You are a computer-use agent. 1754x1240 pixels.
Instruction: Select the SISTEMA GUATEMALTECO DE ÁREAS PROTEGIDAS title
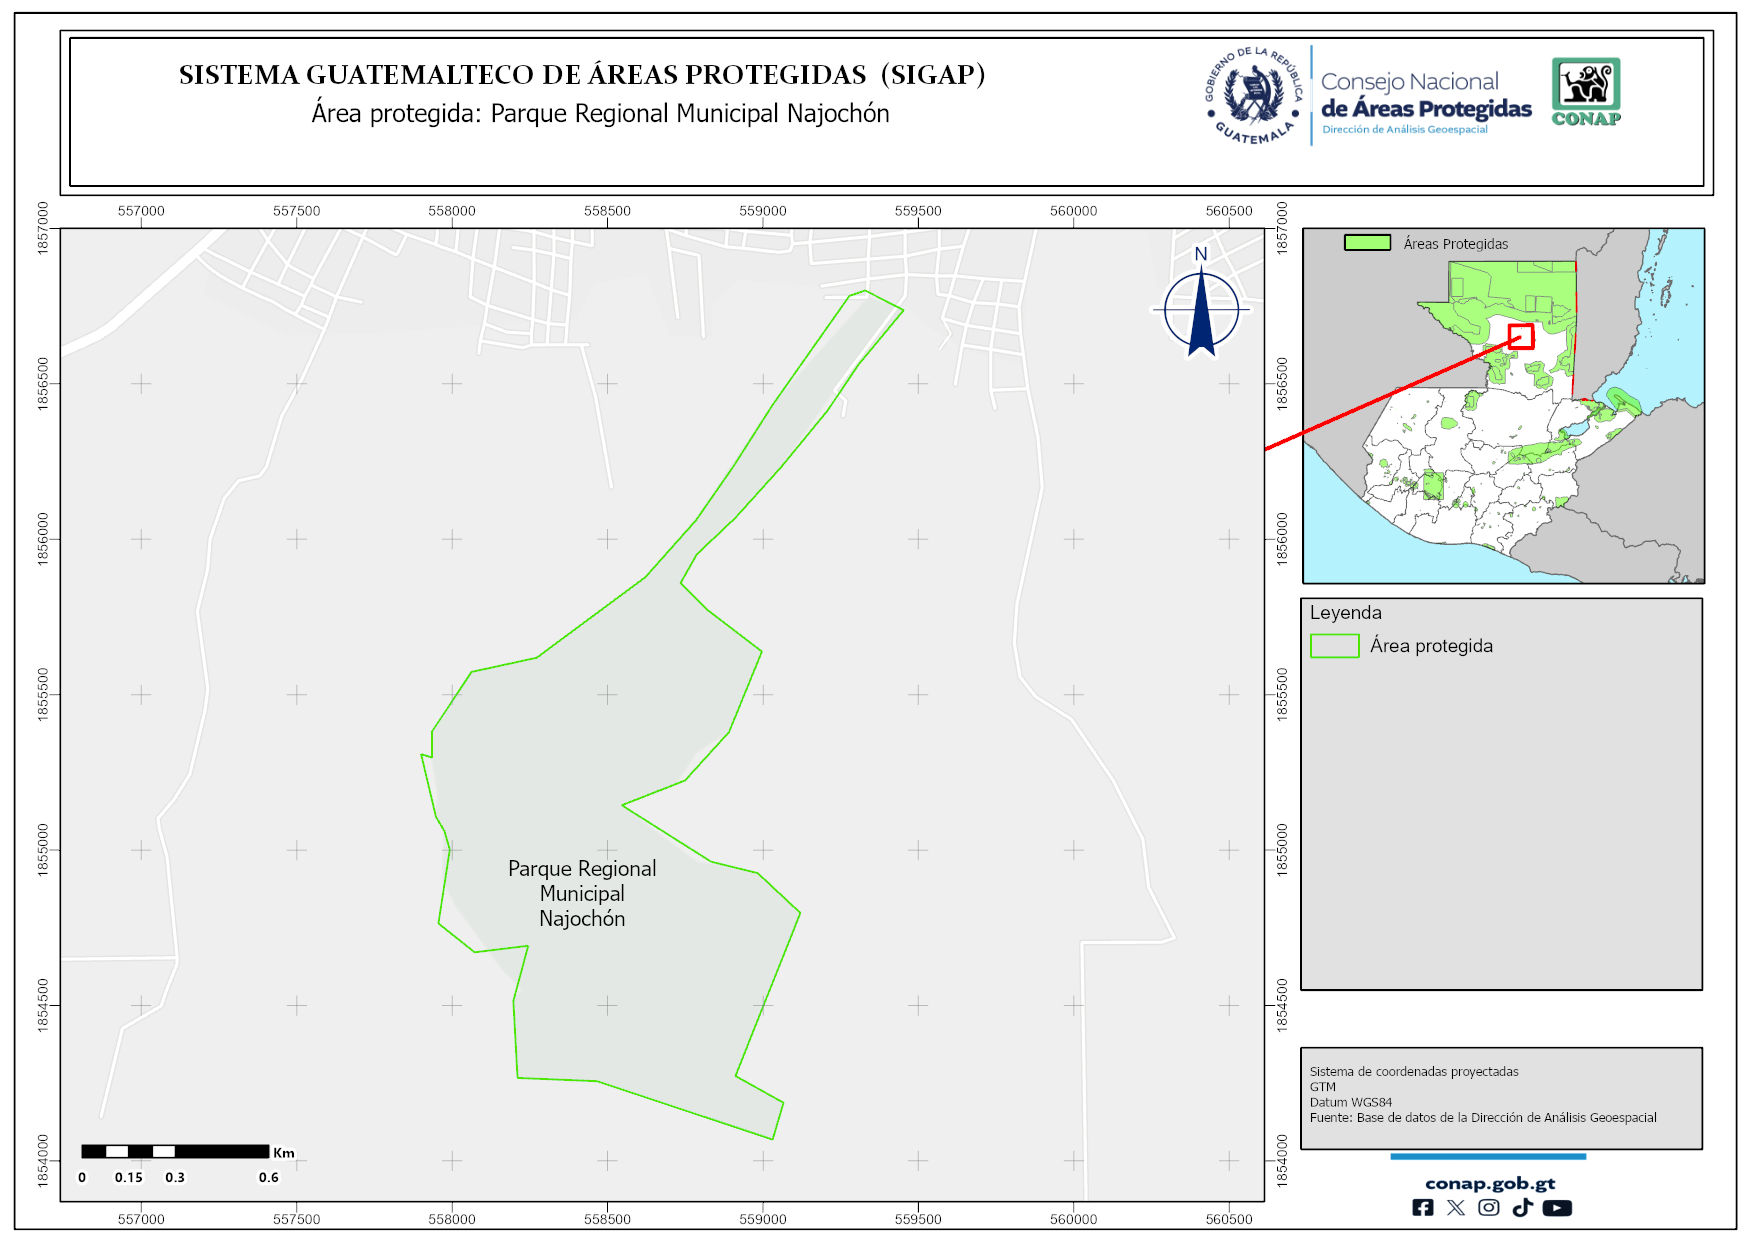[x=582, y=75]
